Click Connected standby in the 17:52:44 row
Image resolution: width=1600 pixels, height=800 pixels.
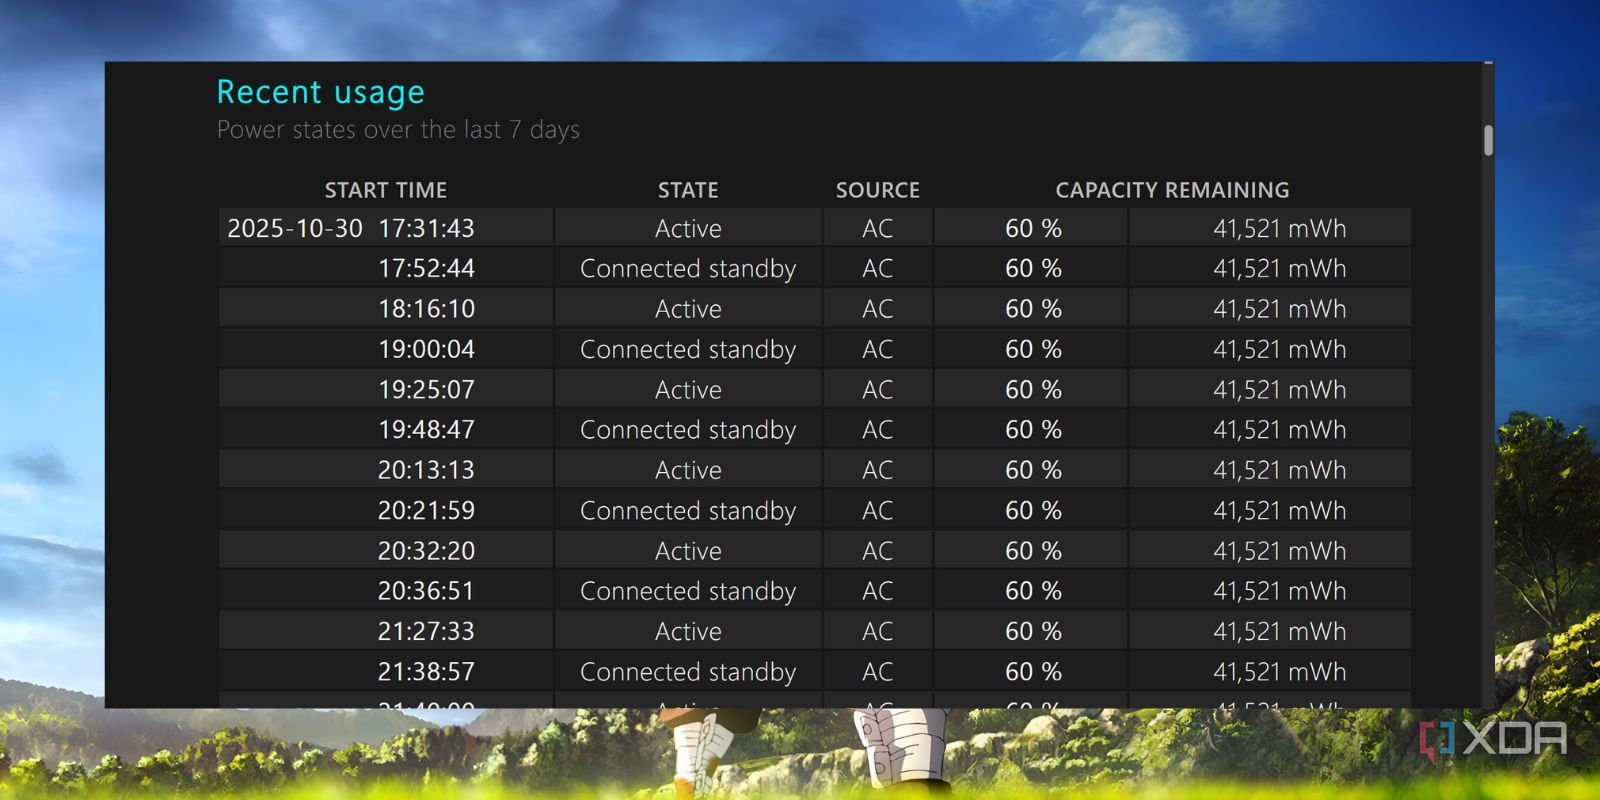coord(688,268)
